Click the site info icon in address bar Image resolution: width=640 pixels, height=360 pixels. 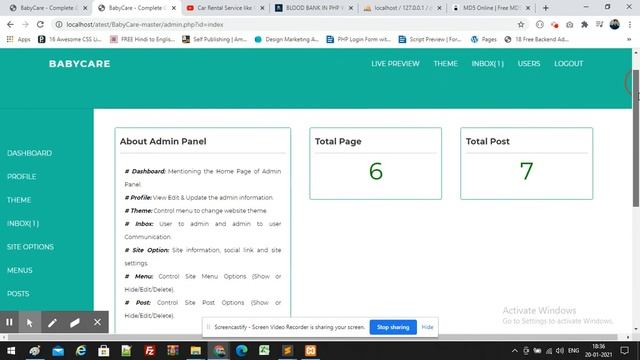[59, 24]
